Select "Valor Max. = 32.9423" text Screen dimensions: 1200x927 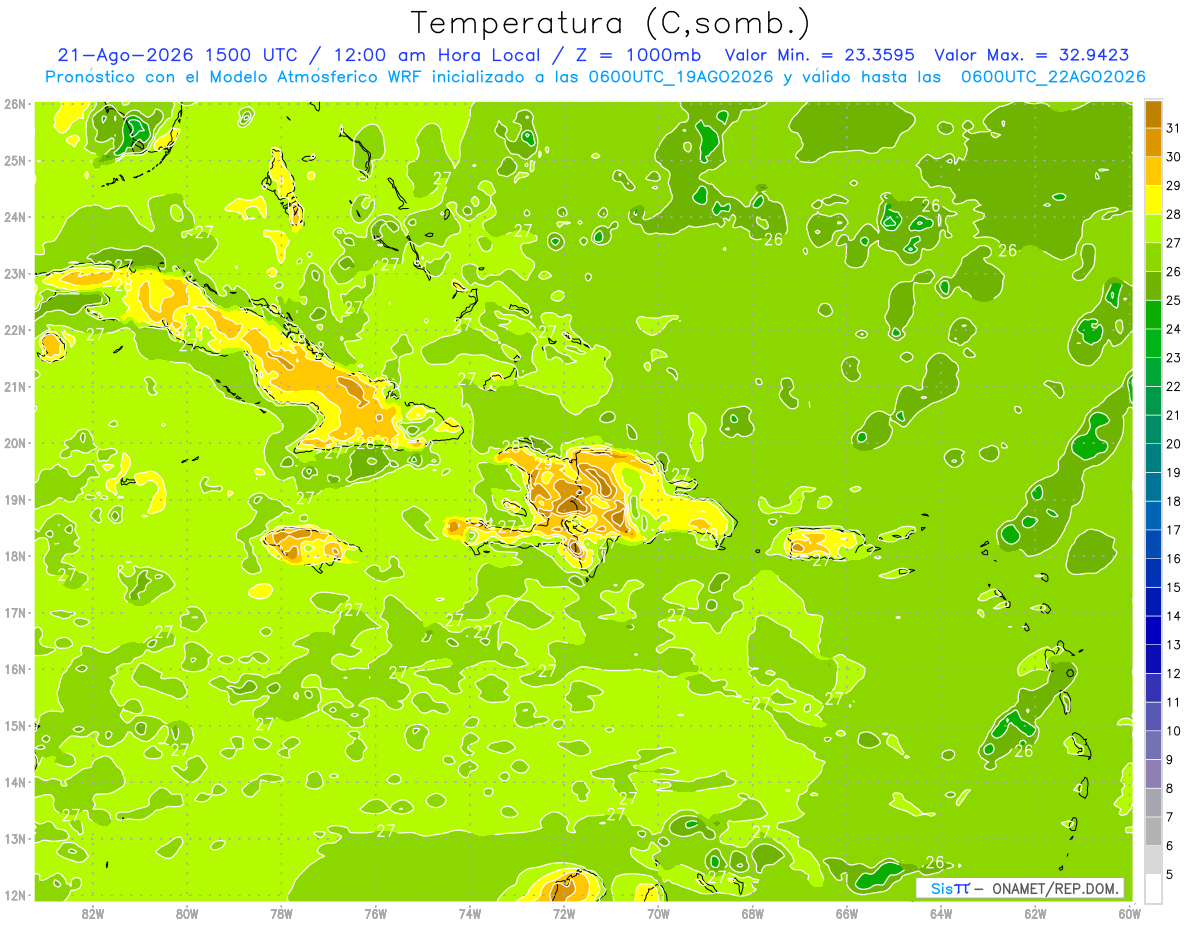pos(1032,55)
